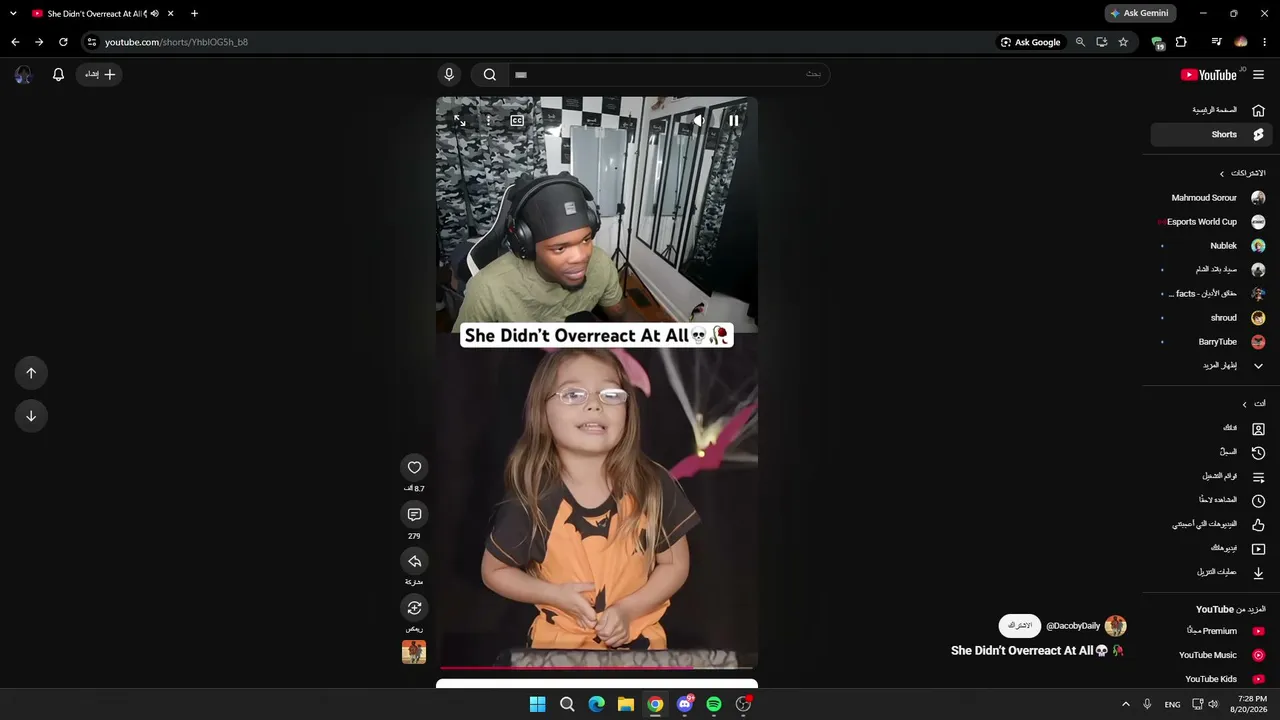
Task: Click the @DacobyDaily channel handle
Action: tap(1073, 626)
